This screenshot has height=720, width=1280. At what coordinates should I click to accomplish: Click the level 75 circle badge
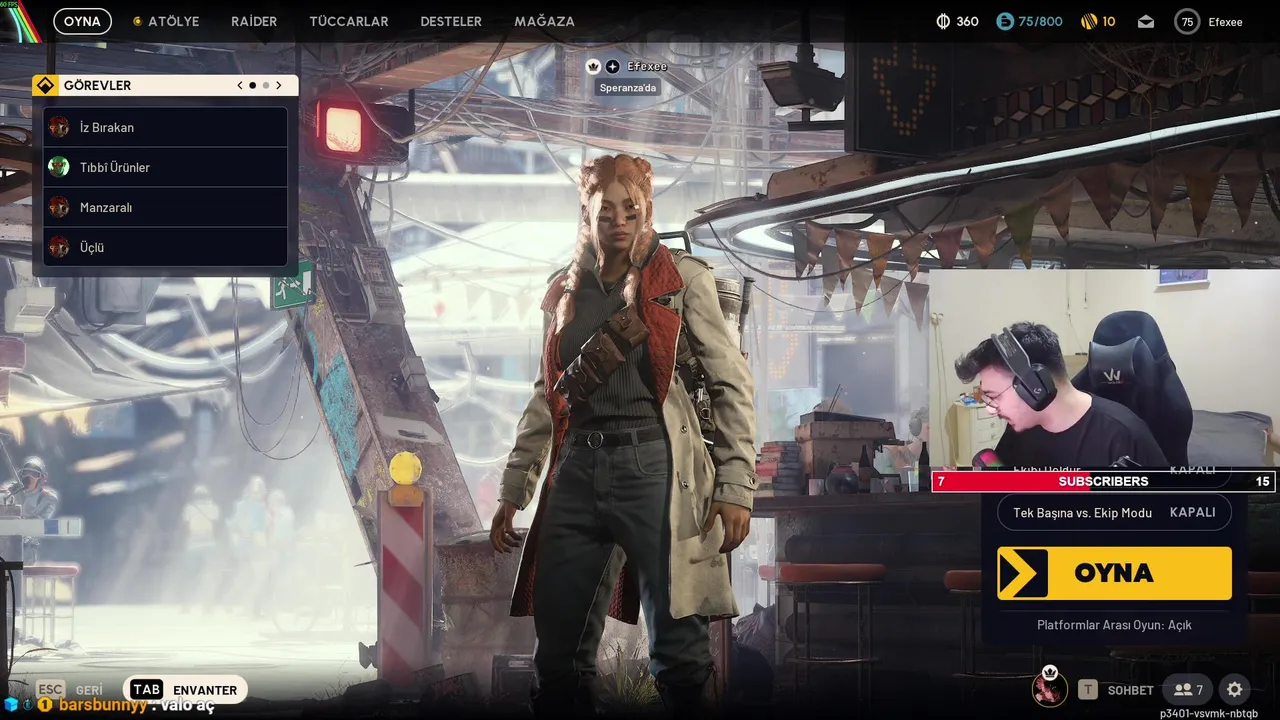coord(1187,21)
